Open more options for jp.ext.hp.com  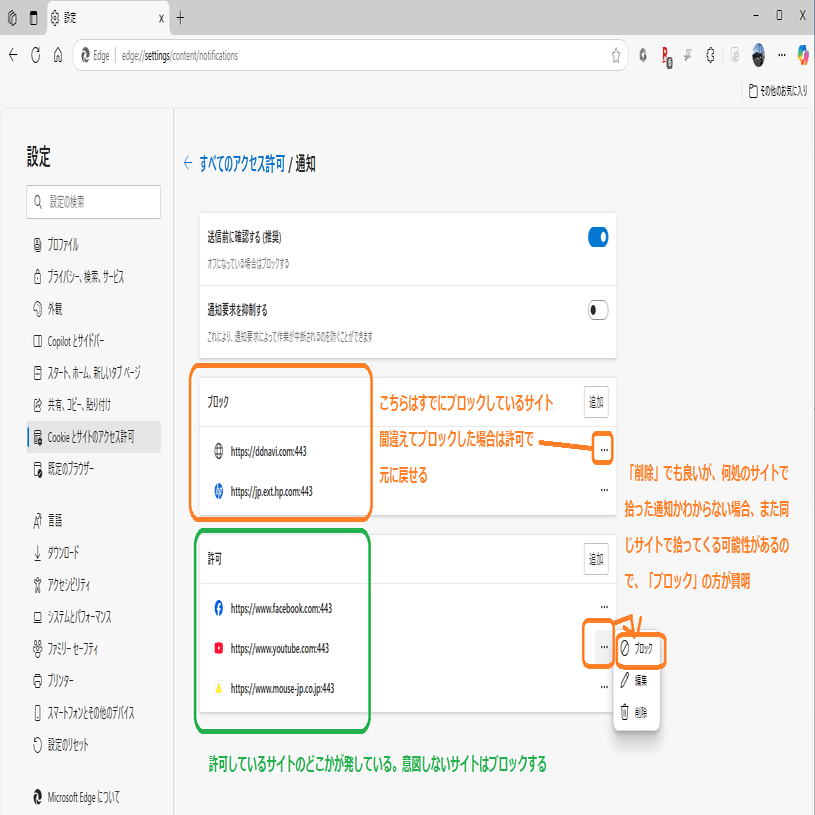604,490
